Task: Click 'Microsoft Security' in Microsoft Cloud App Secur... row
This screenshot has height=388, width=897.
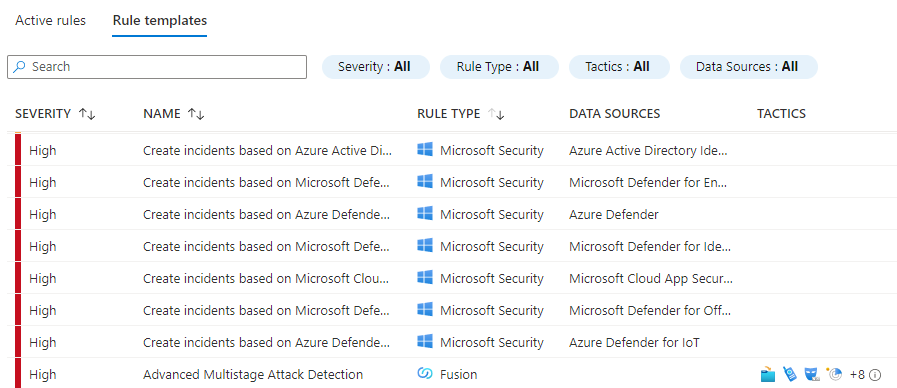Action: pyautogui.click(x=491, y=279)
